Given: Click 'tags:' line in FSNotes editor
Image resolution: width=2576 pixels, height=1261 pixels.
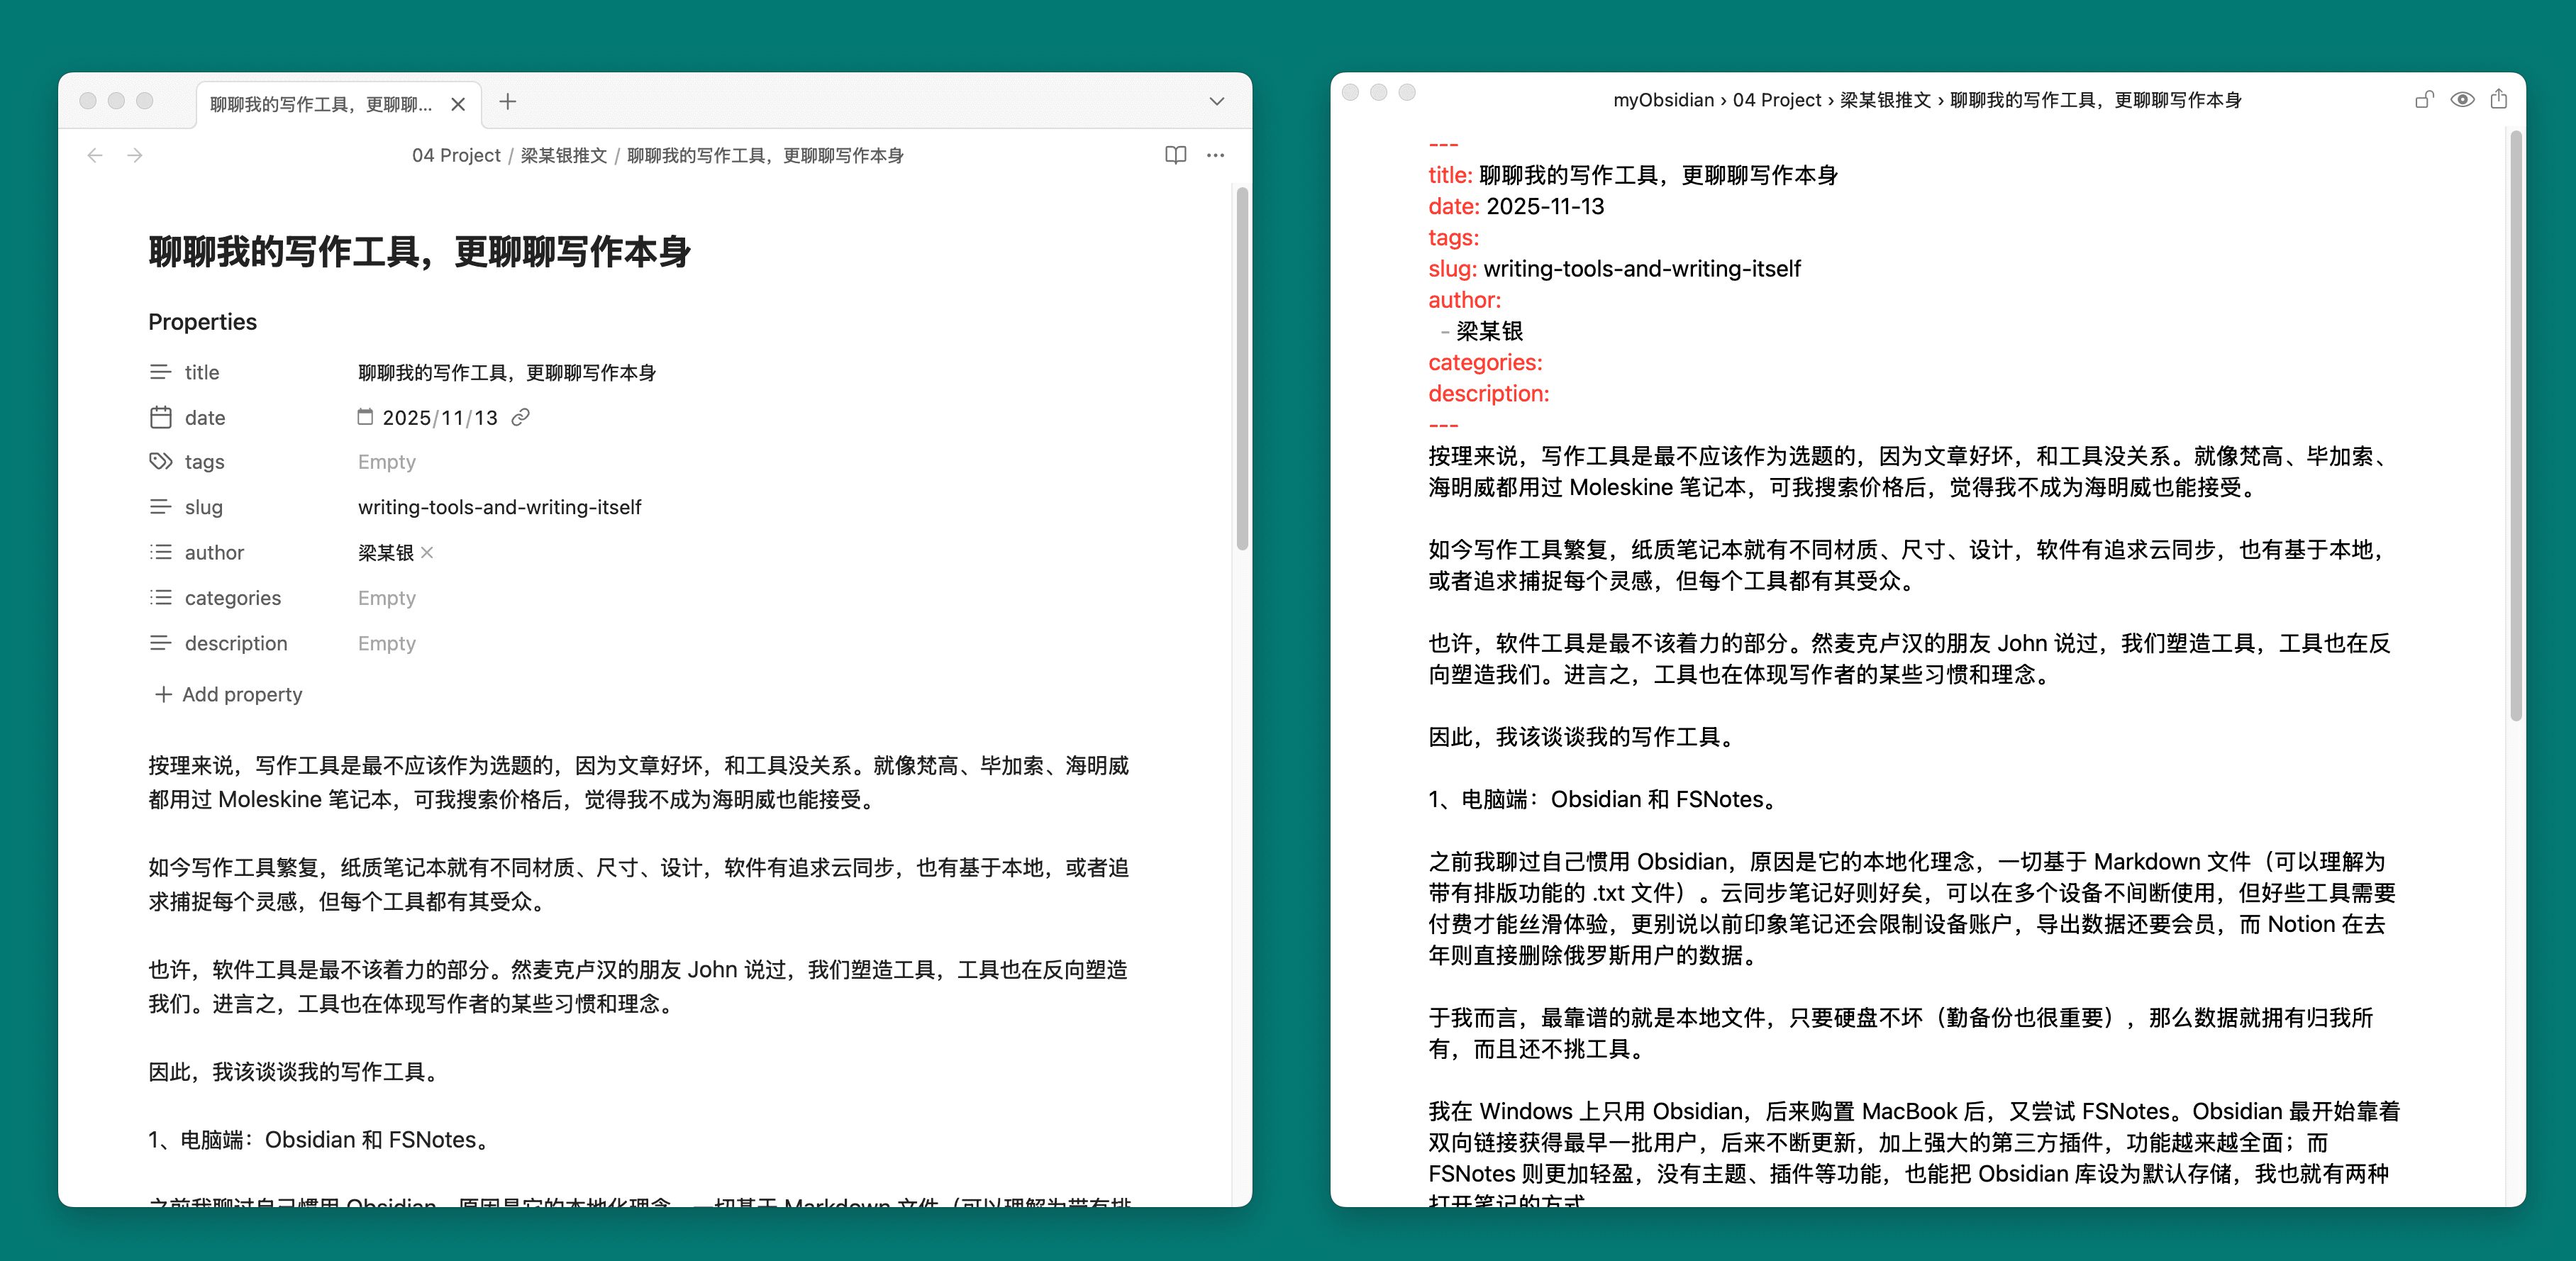Looking at the screenshot, I should [1453, 237].
